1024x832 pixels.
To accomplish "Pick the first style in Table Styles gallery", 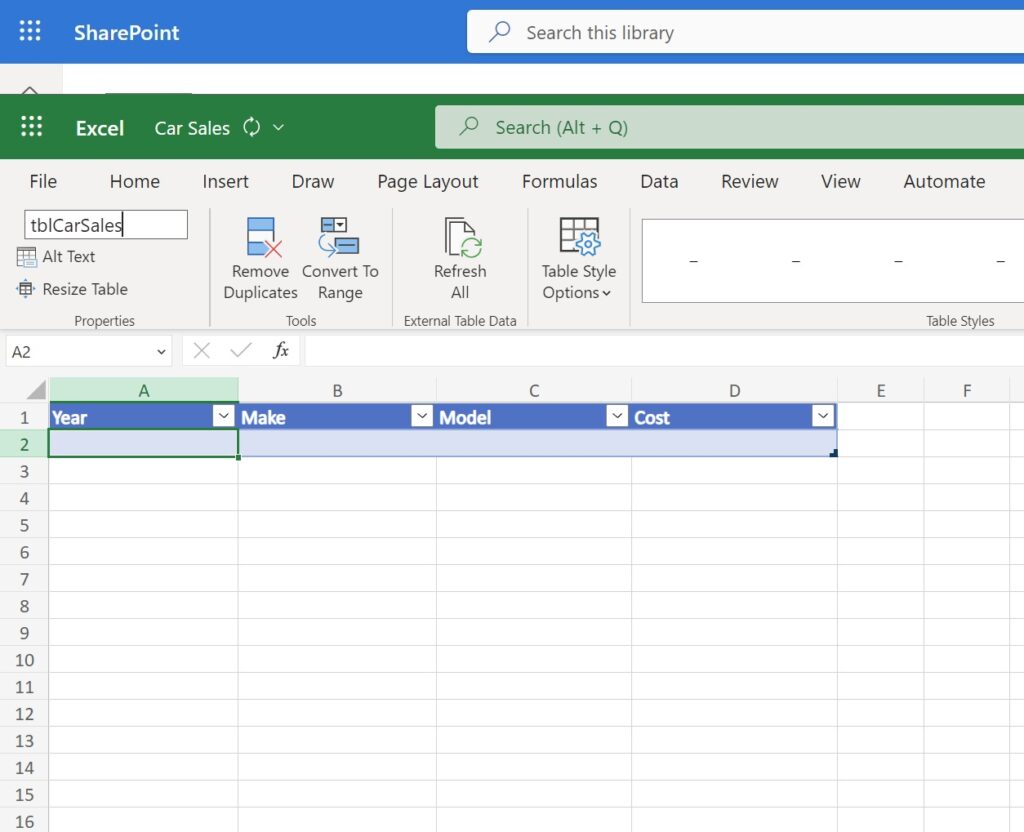I will tap(693, 260).
